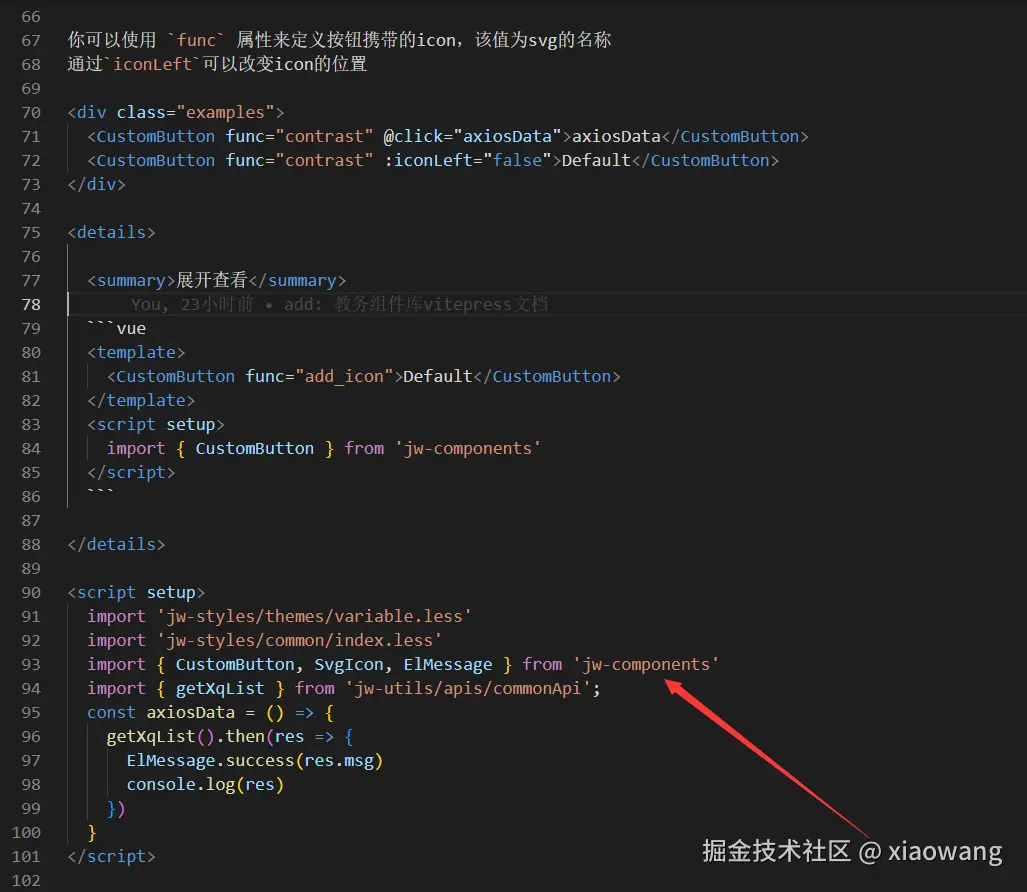This screenshot has width=1027, height=892.
Task: Click the closing </details> tag
Action: click(x=117, y=545)
